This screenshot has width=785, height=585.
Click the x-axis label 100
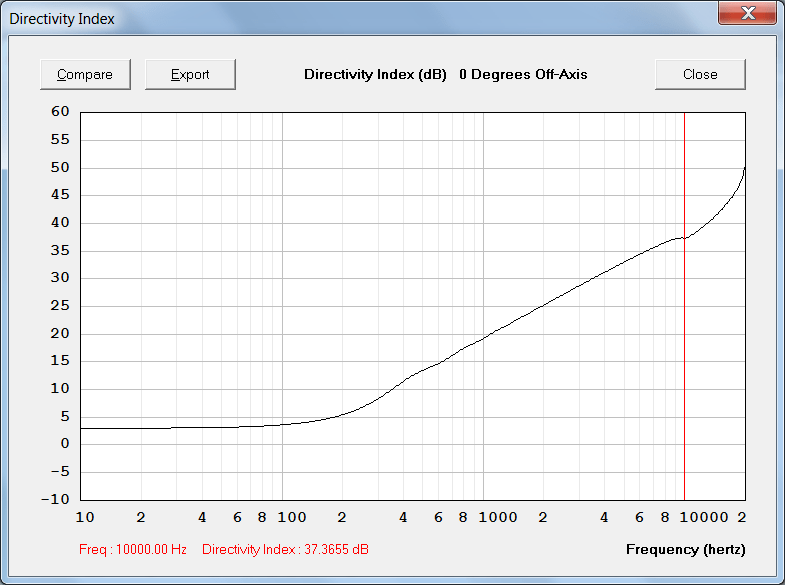(292, 517)
